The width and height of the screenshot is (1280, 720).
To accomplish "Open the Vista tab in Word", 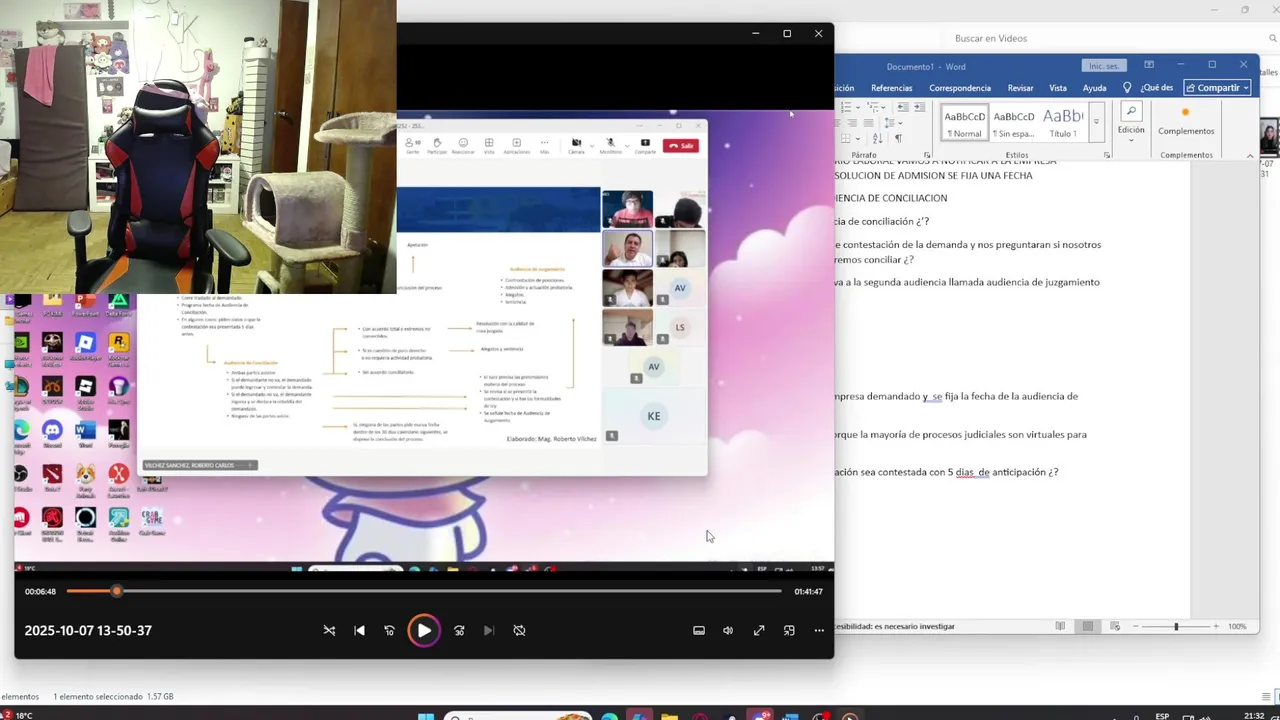I will (x=1058, y=88).
